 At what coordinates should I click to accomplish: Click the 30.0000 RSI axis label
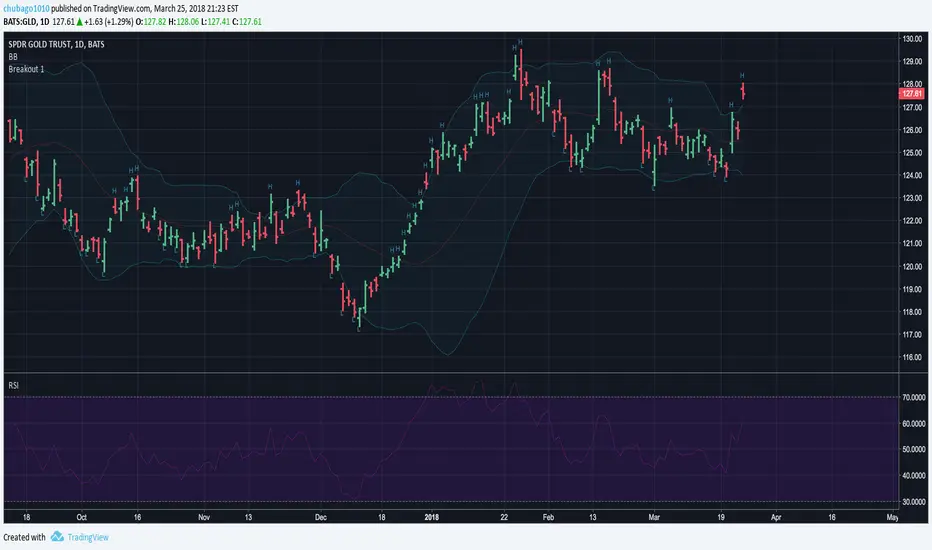point(914,502)
